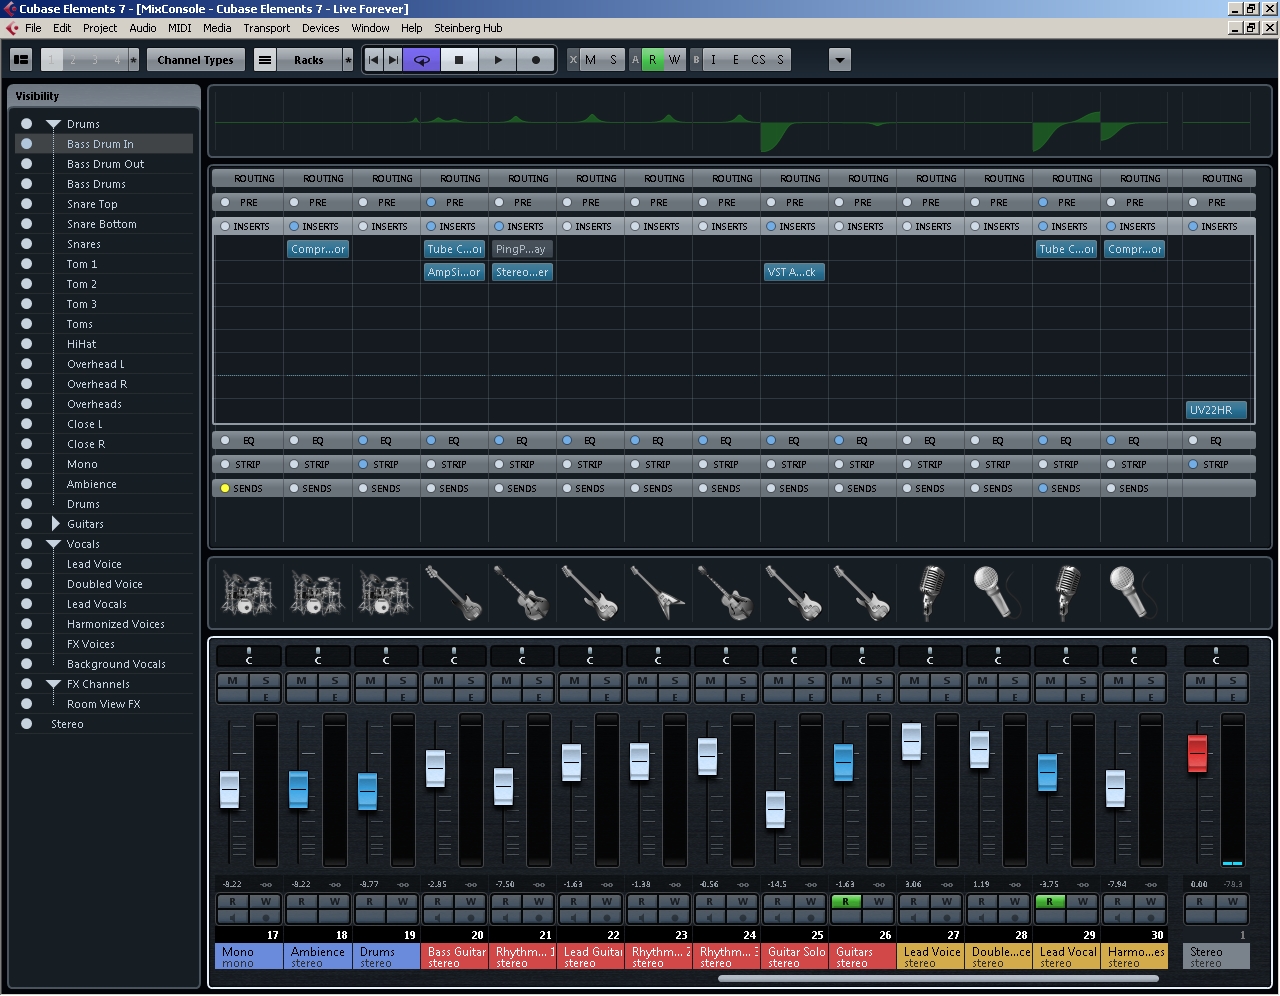
Task: Deactivate all mutes with toolbar M
Action: (x=591, y=60)
